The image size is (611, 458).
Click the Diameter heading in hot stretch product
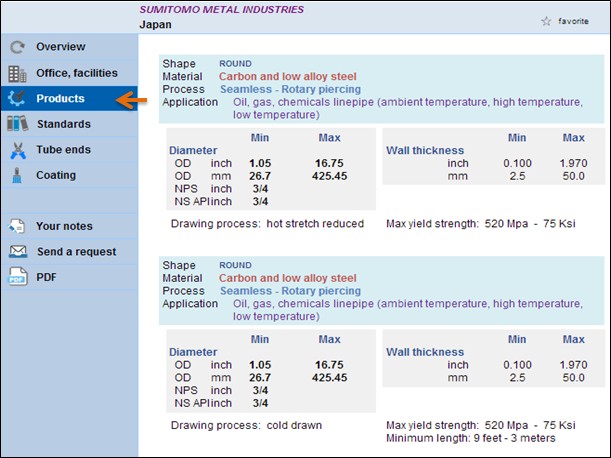point(193,150)
